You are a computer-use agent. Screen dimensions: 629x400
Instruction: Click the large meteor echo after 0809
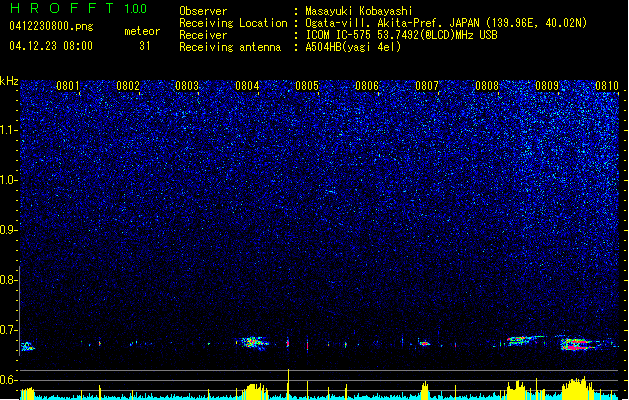pyautogui.click(x=578, y=344)
